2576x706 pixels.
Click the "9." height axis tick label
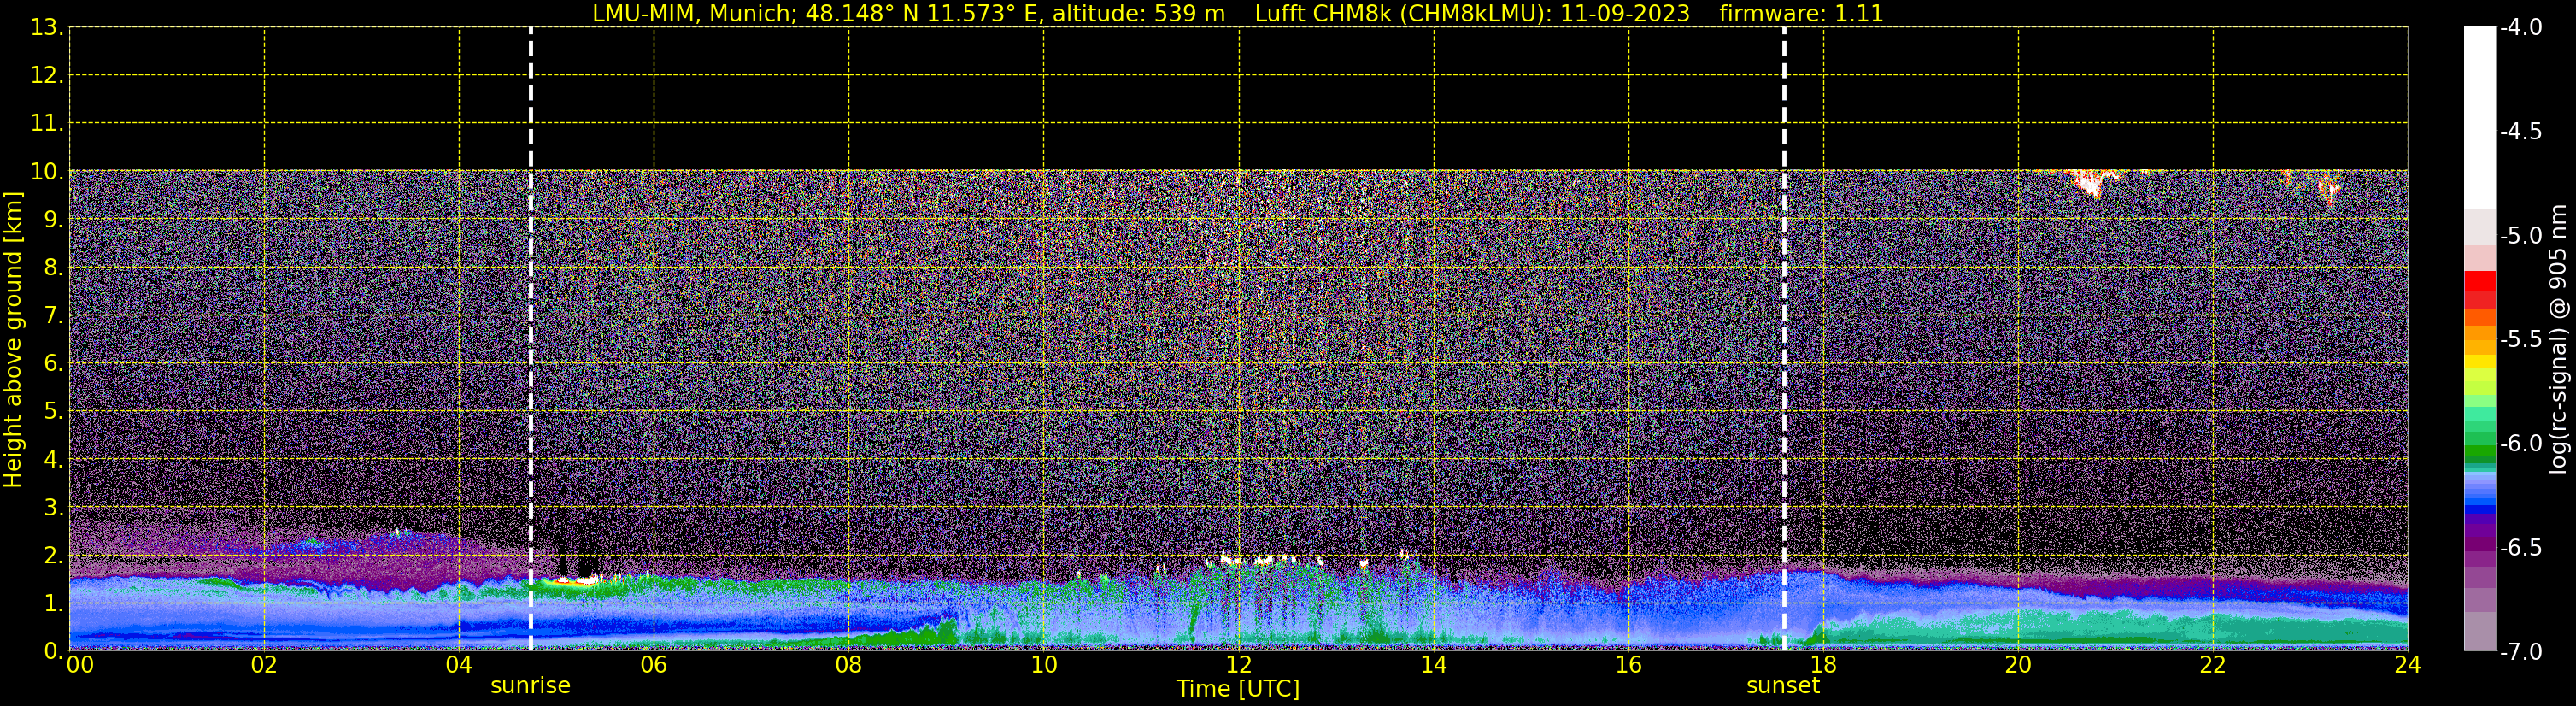pos(53,220)
